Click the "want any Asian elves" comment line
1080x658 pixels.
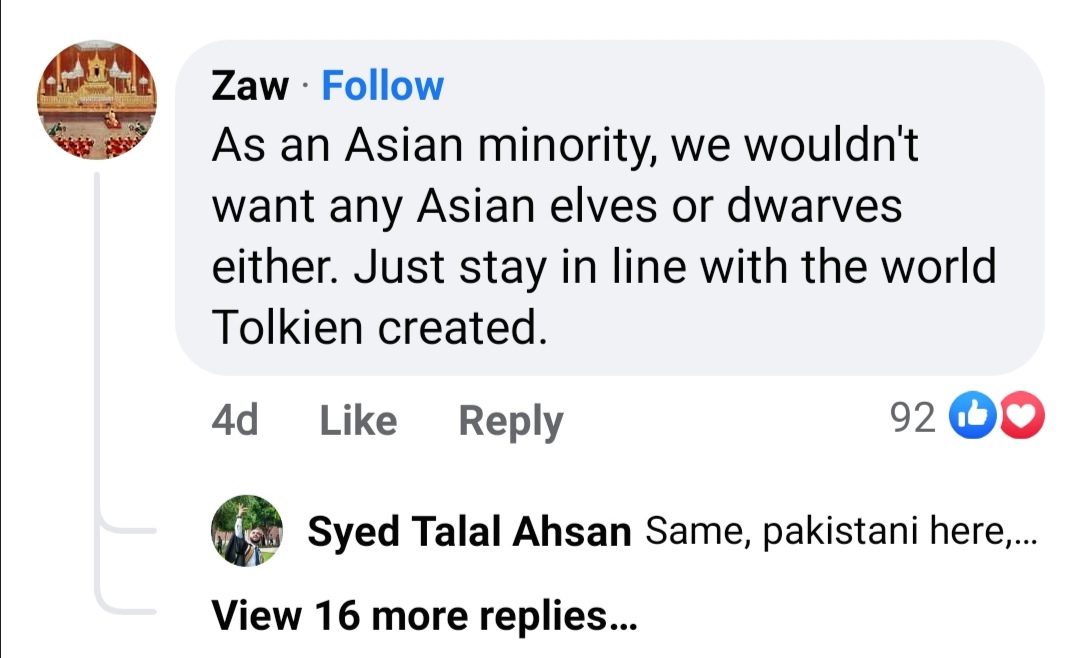[557, 208]
